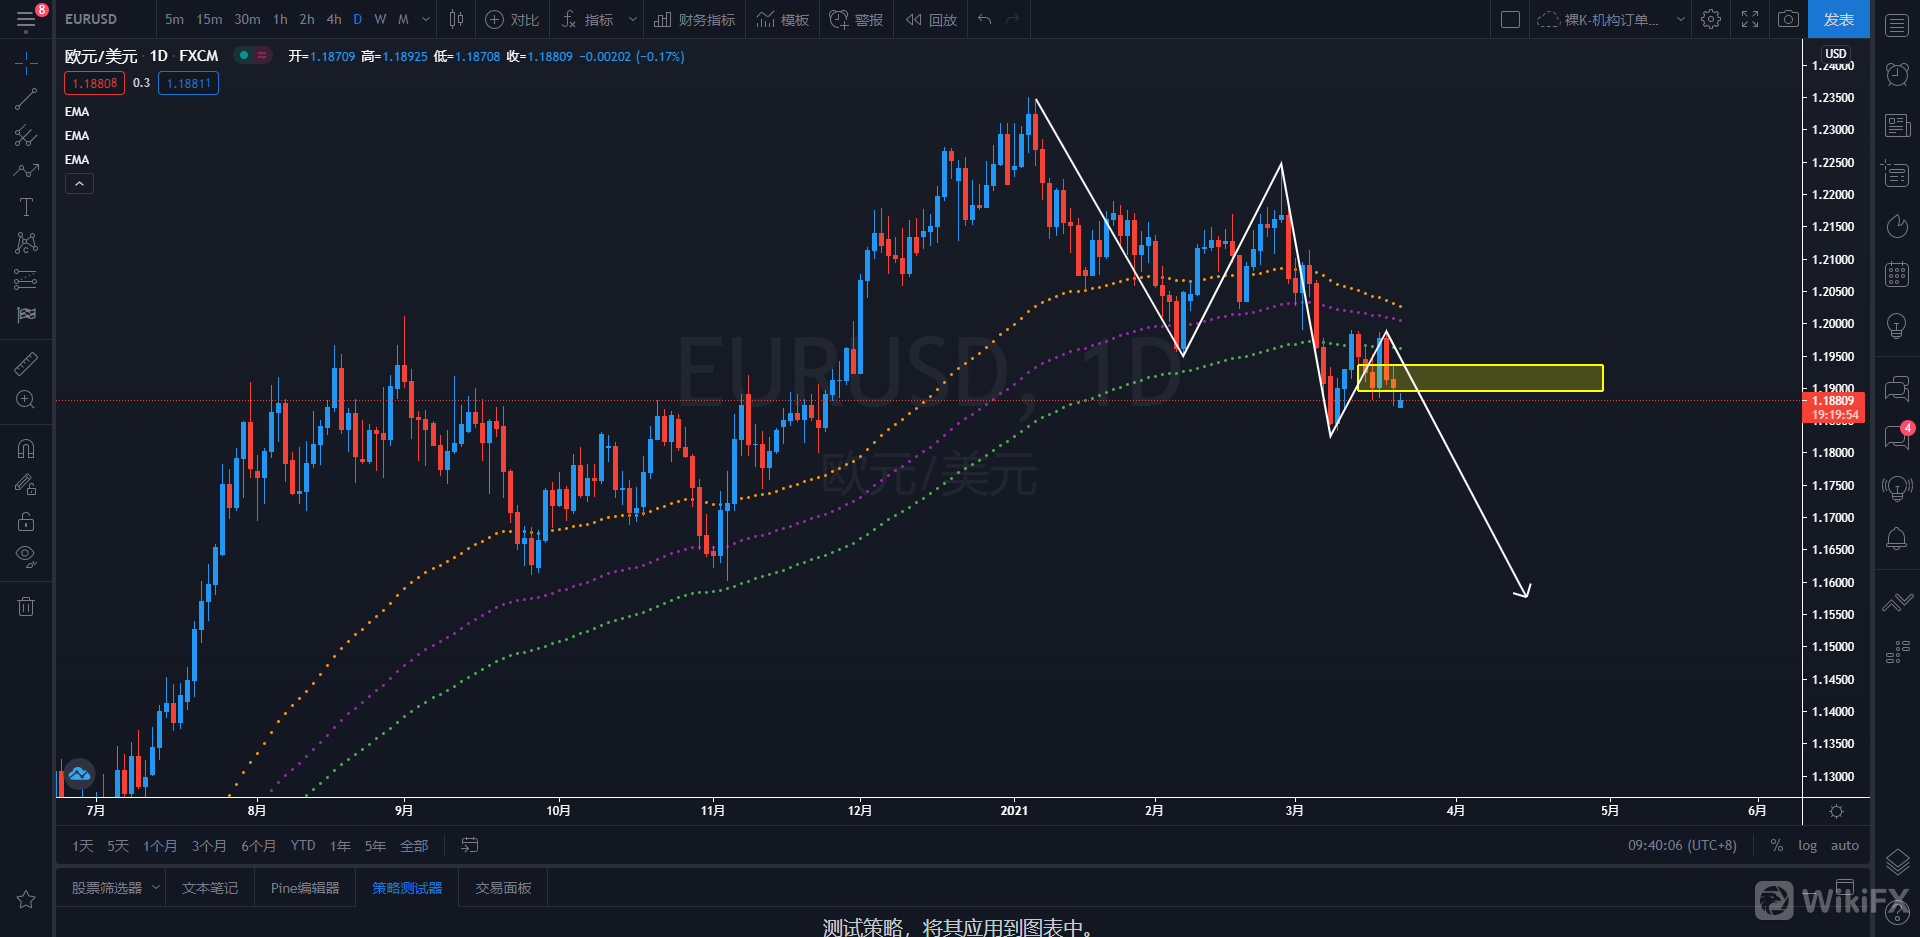Take a chart snapshot with camera icon
The height and width of the screenshot is (937, 1920).
click(1788, 19)
